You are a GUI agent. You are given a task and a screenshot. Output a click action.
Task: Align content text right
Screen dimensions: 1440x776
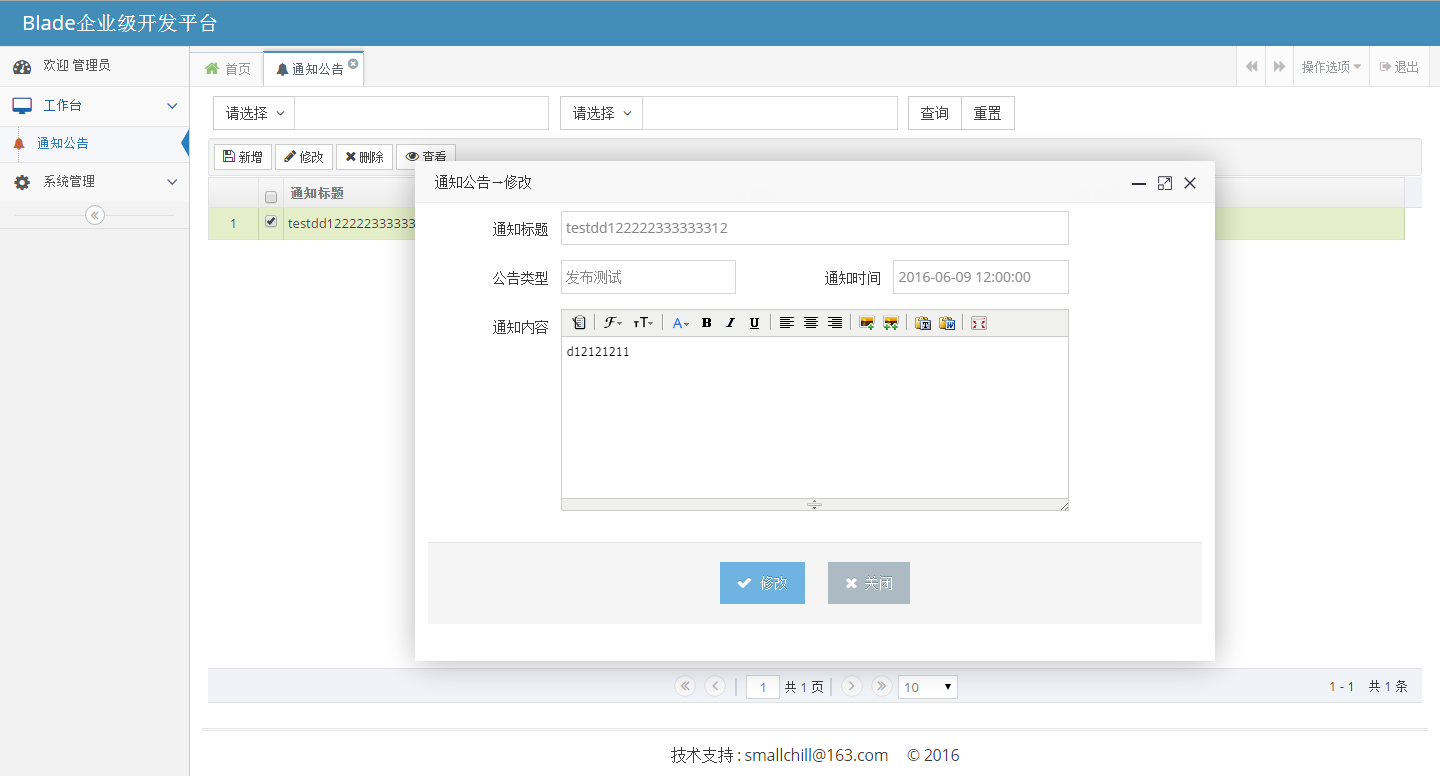coord(835,323)
